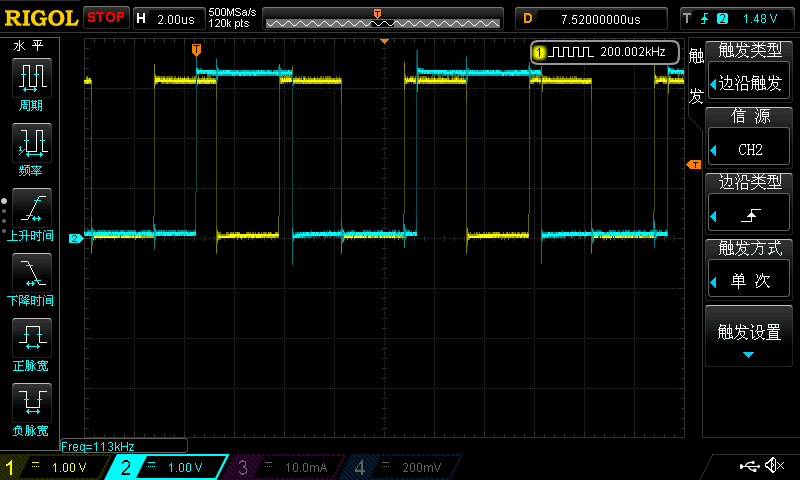This screenshot has width=800, height=480.
Task: Click the frequency counter square wave icon
Action: point(571,52)
